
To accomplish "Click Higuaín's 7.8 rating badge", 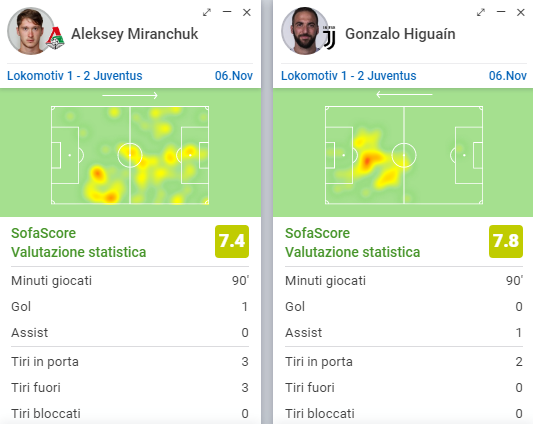I will 506,241.
